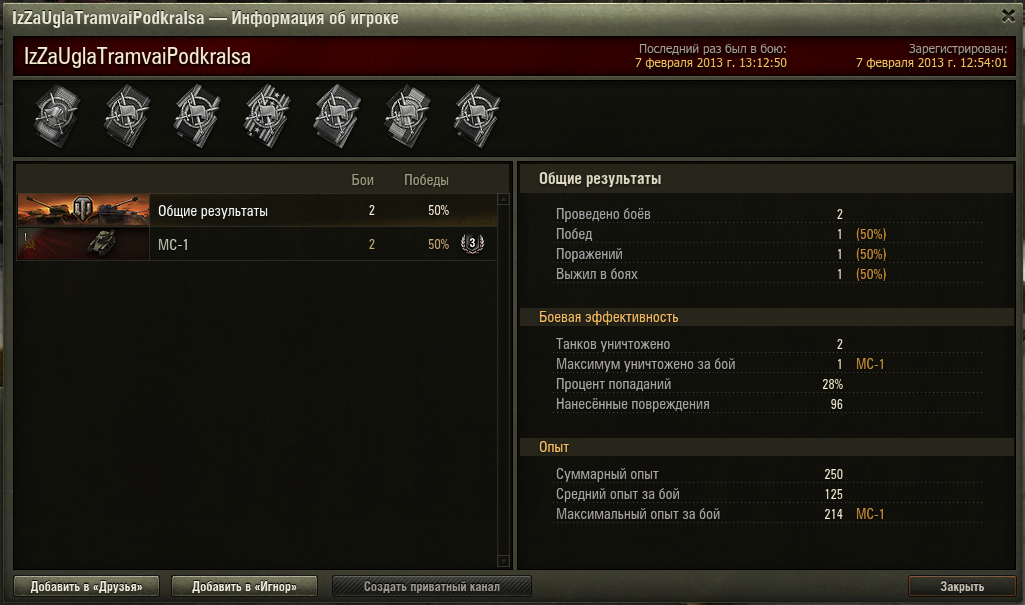Viewport: 1025px width, 605px height.
Task: Open МС-1 link beside Максимум уничтожено за бой
Action: point(870,364)
